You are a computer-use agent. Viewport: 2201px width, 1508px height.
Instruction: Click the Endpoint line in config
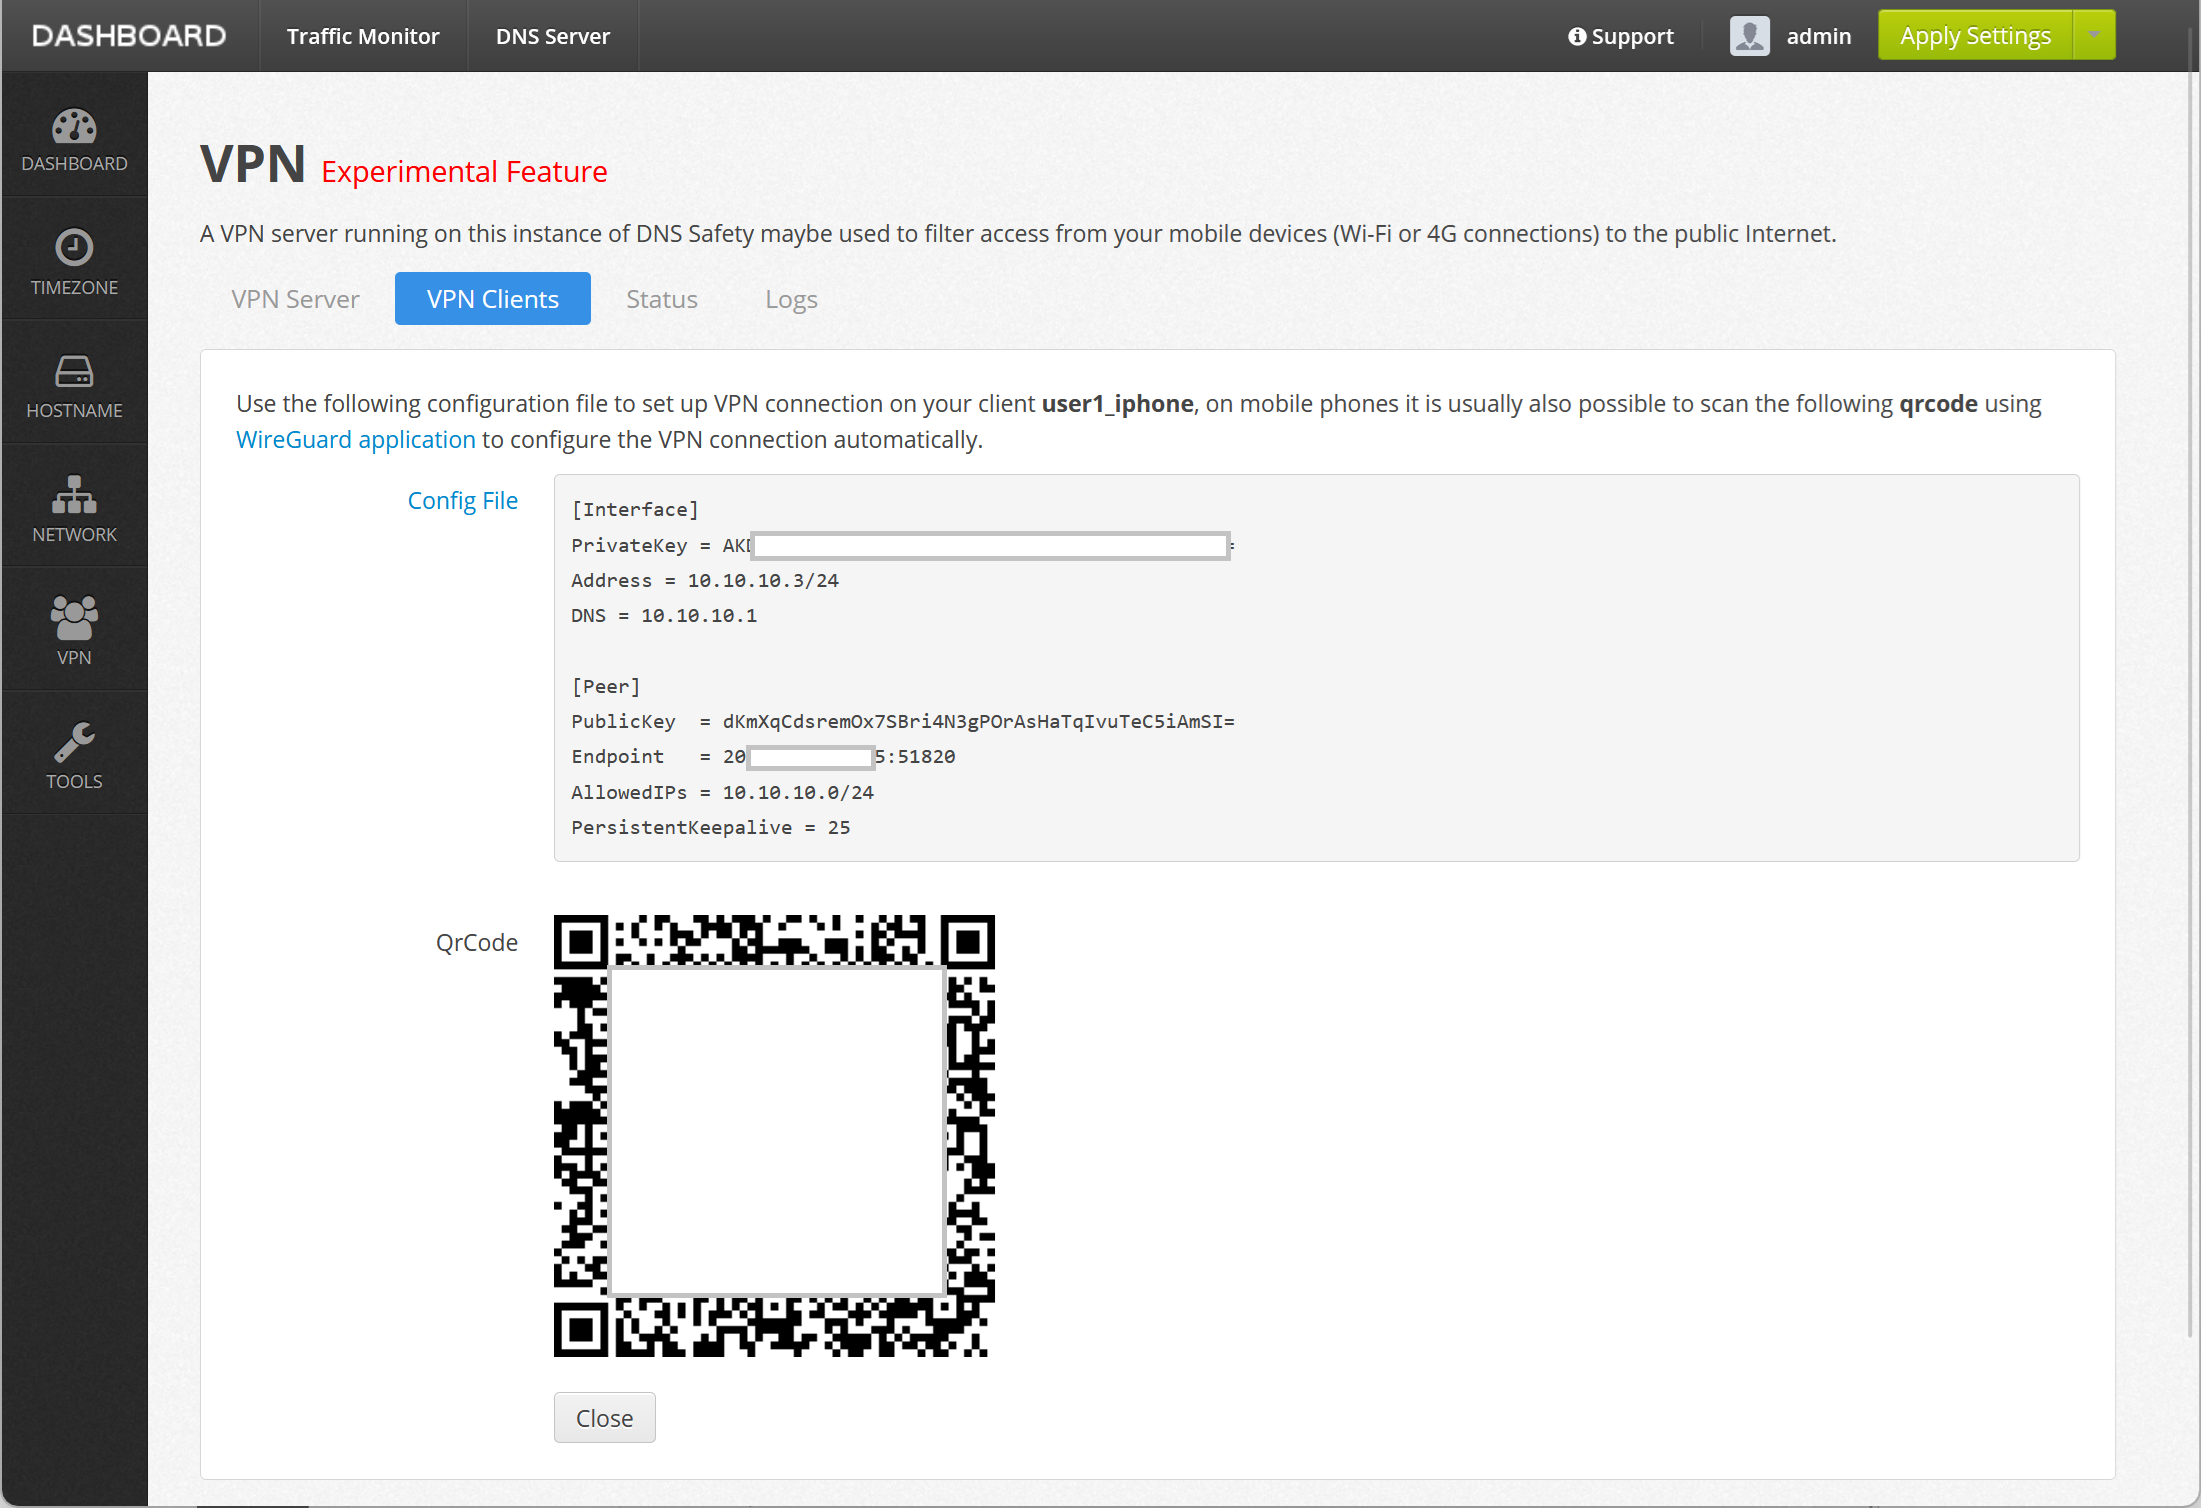click(x=763, y=756)
